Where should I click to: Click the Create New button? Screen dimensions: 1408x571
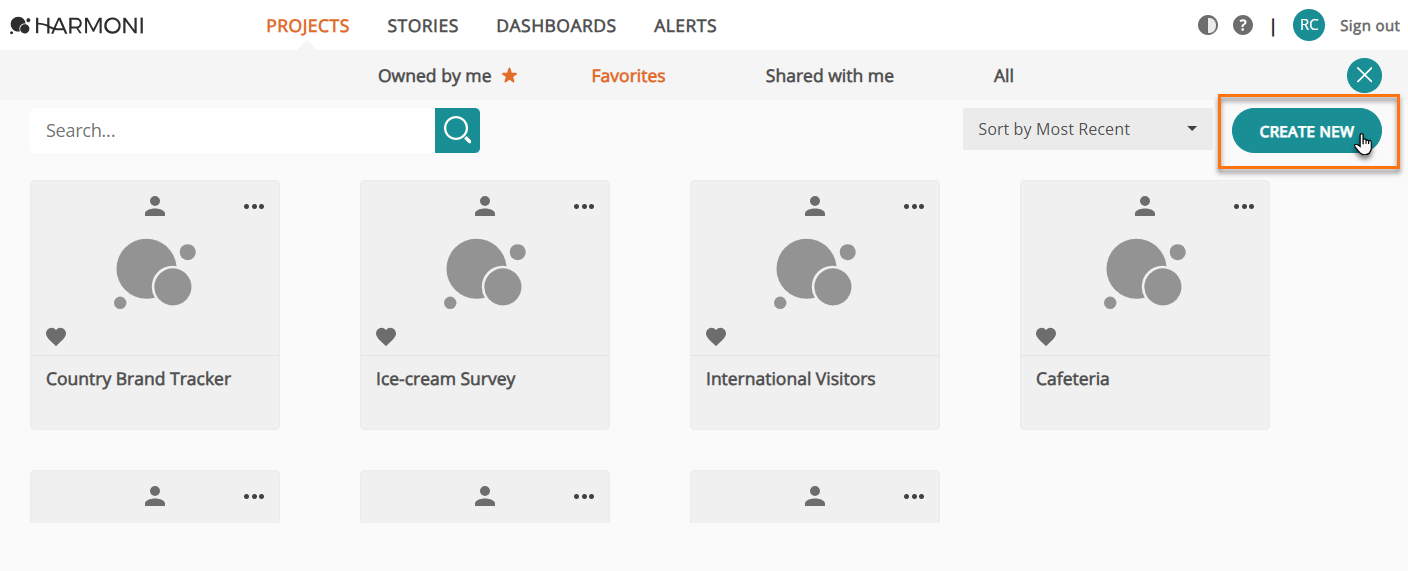tap(1307, 131)
